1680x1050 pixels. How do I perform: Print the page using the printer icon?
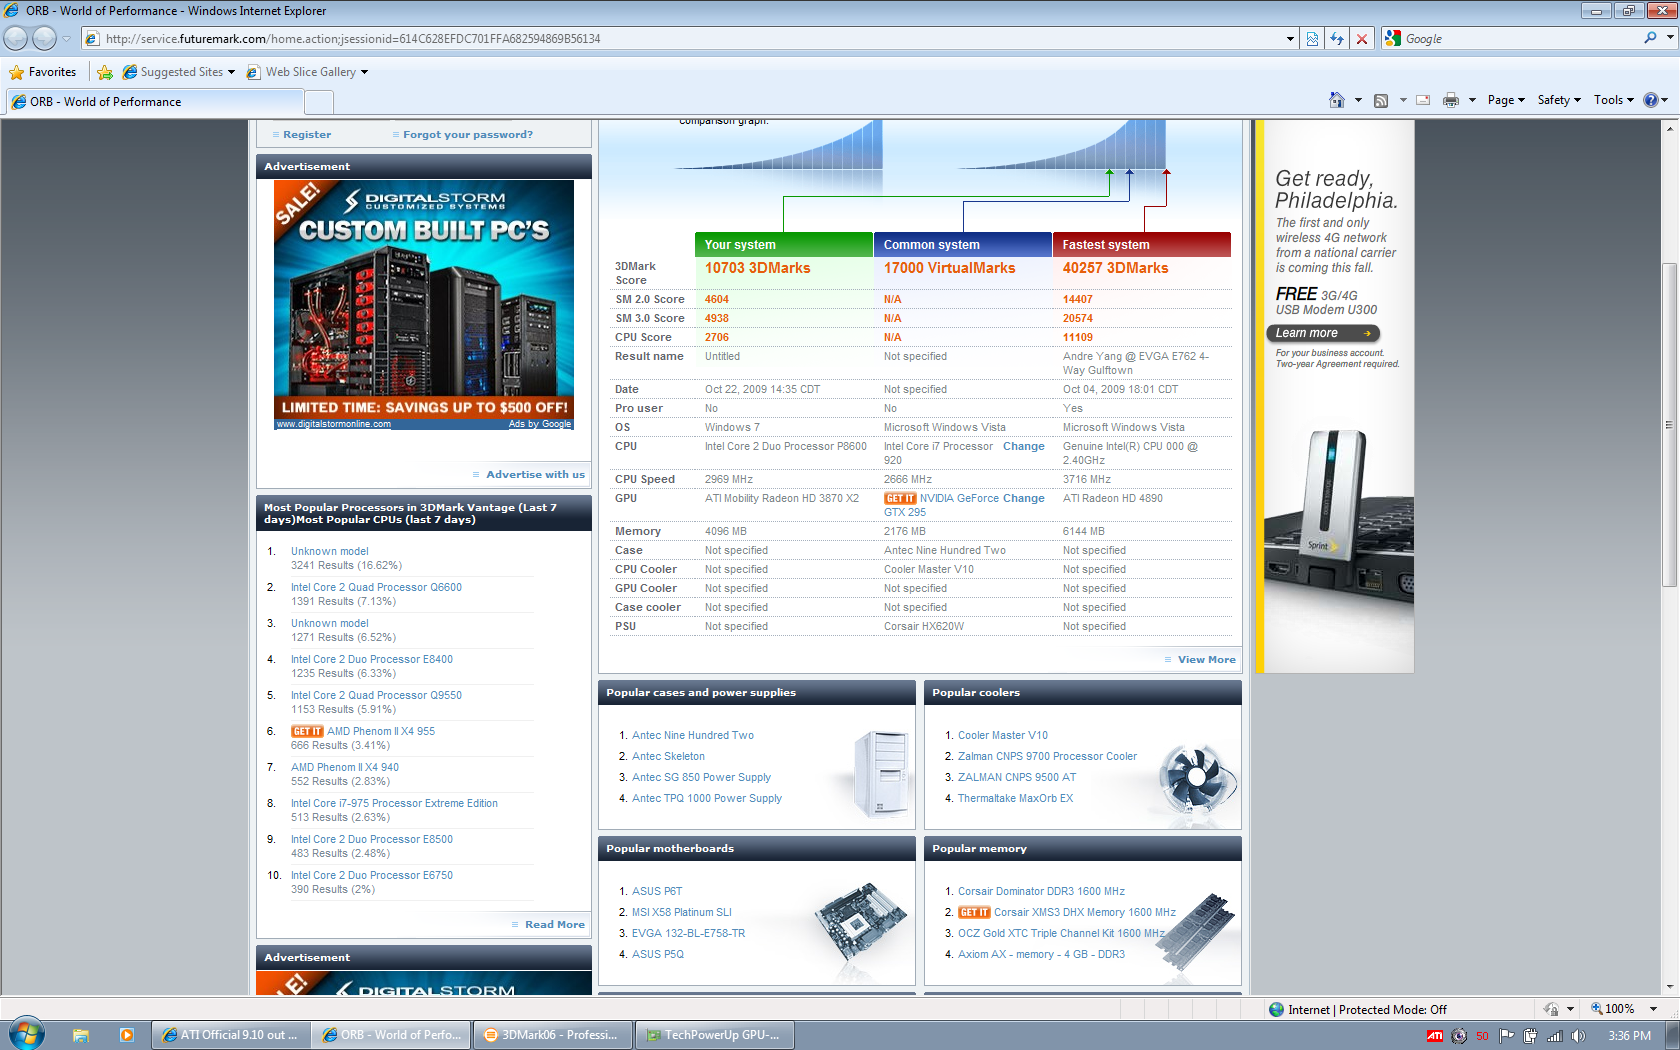[1451, 100]
